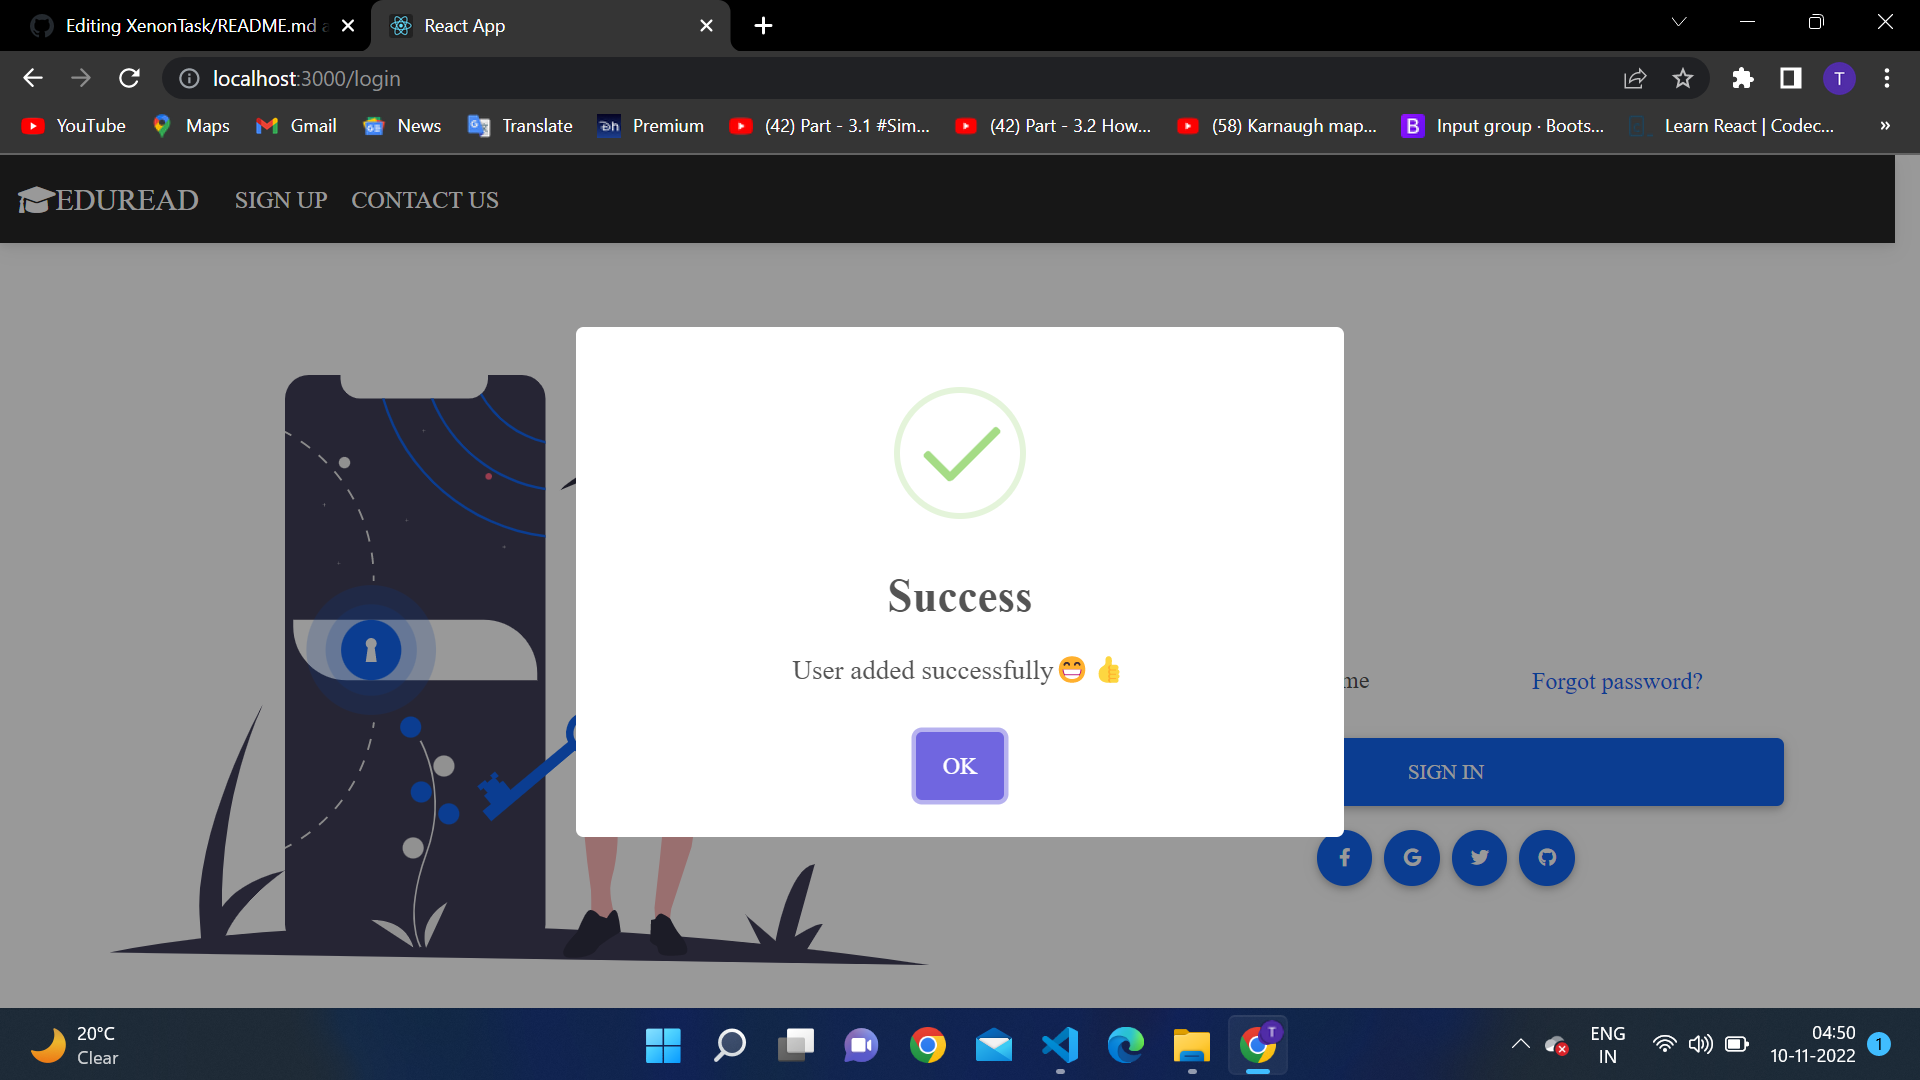Viewport: 1920px width, 1080px height.
Task: Open the tab search dropdown arrow
Action: pos(1679,22)
